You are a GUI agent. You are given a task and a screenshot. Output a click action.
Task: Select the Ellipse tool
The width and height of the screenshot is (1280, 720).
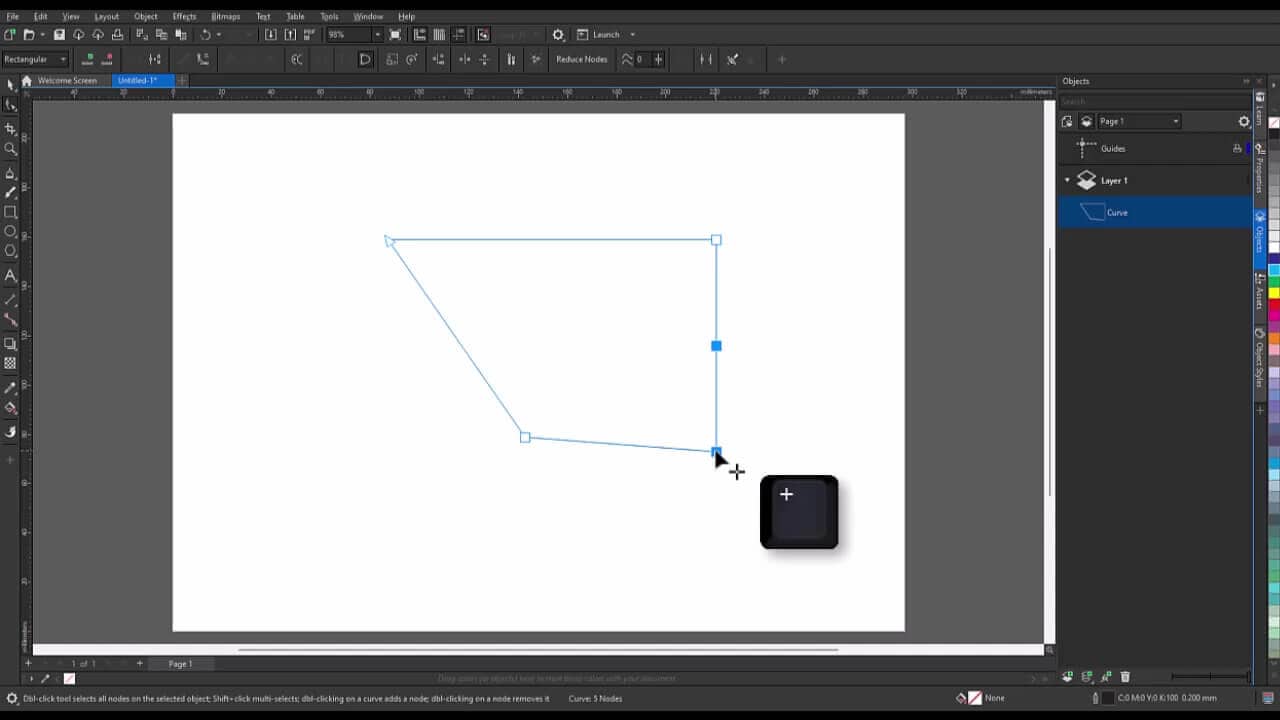11,231
